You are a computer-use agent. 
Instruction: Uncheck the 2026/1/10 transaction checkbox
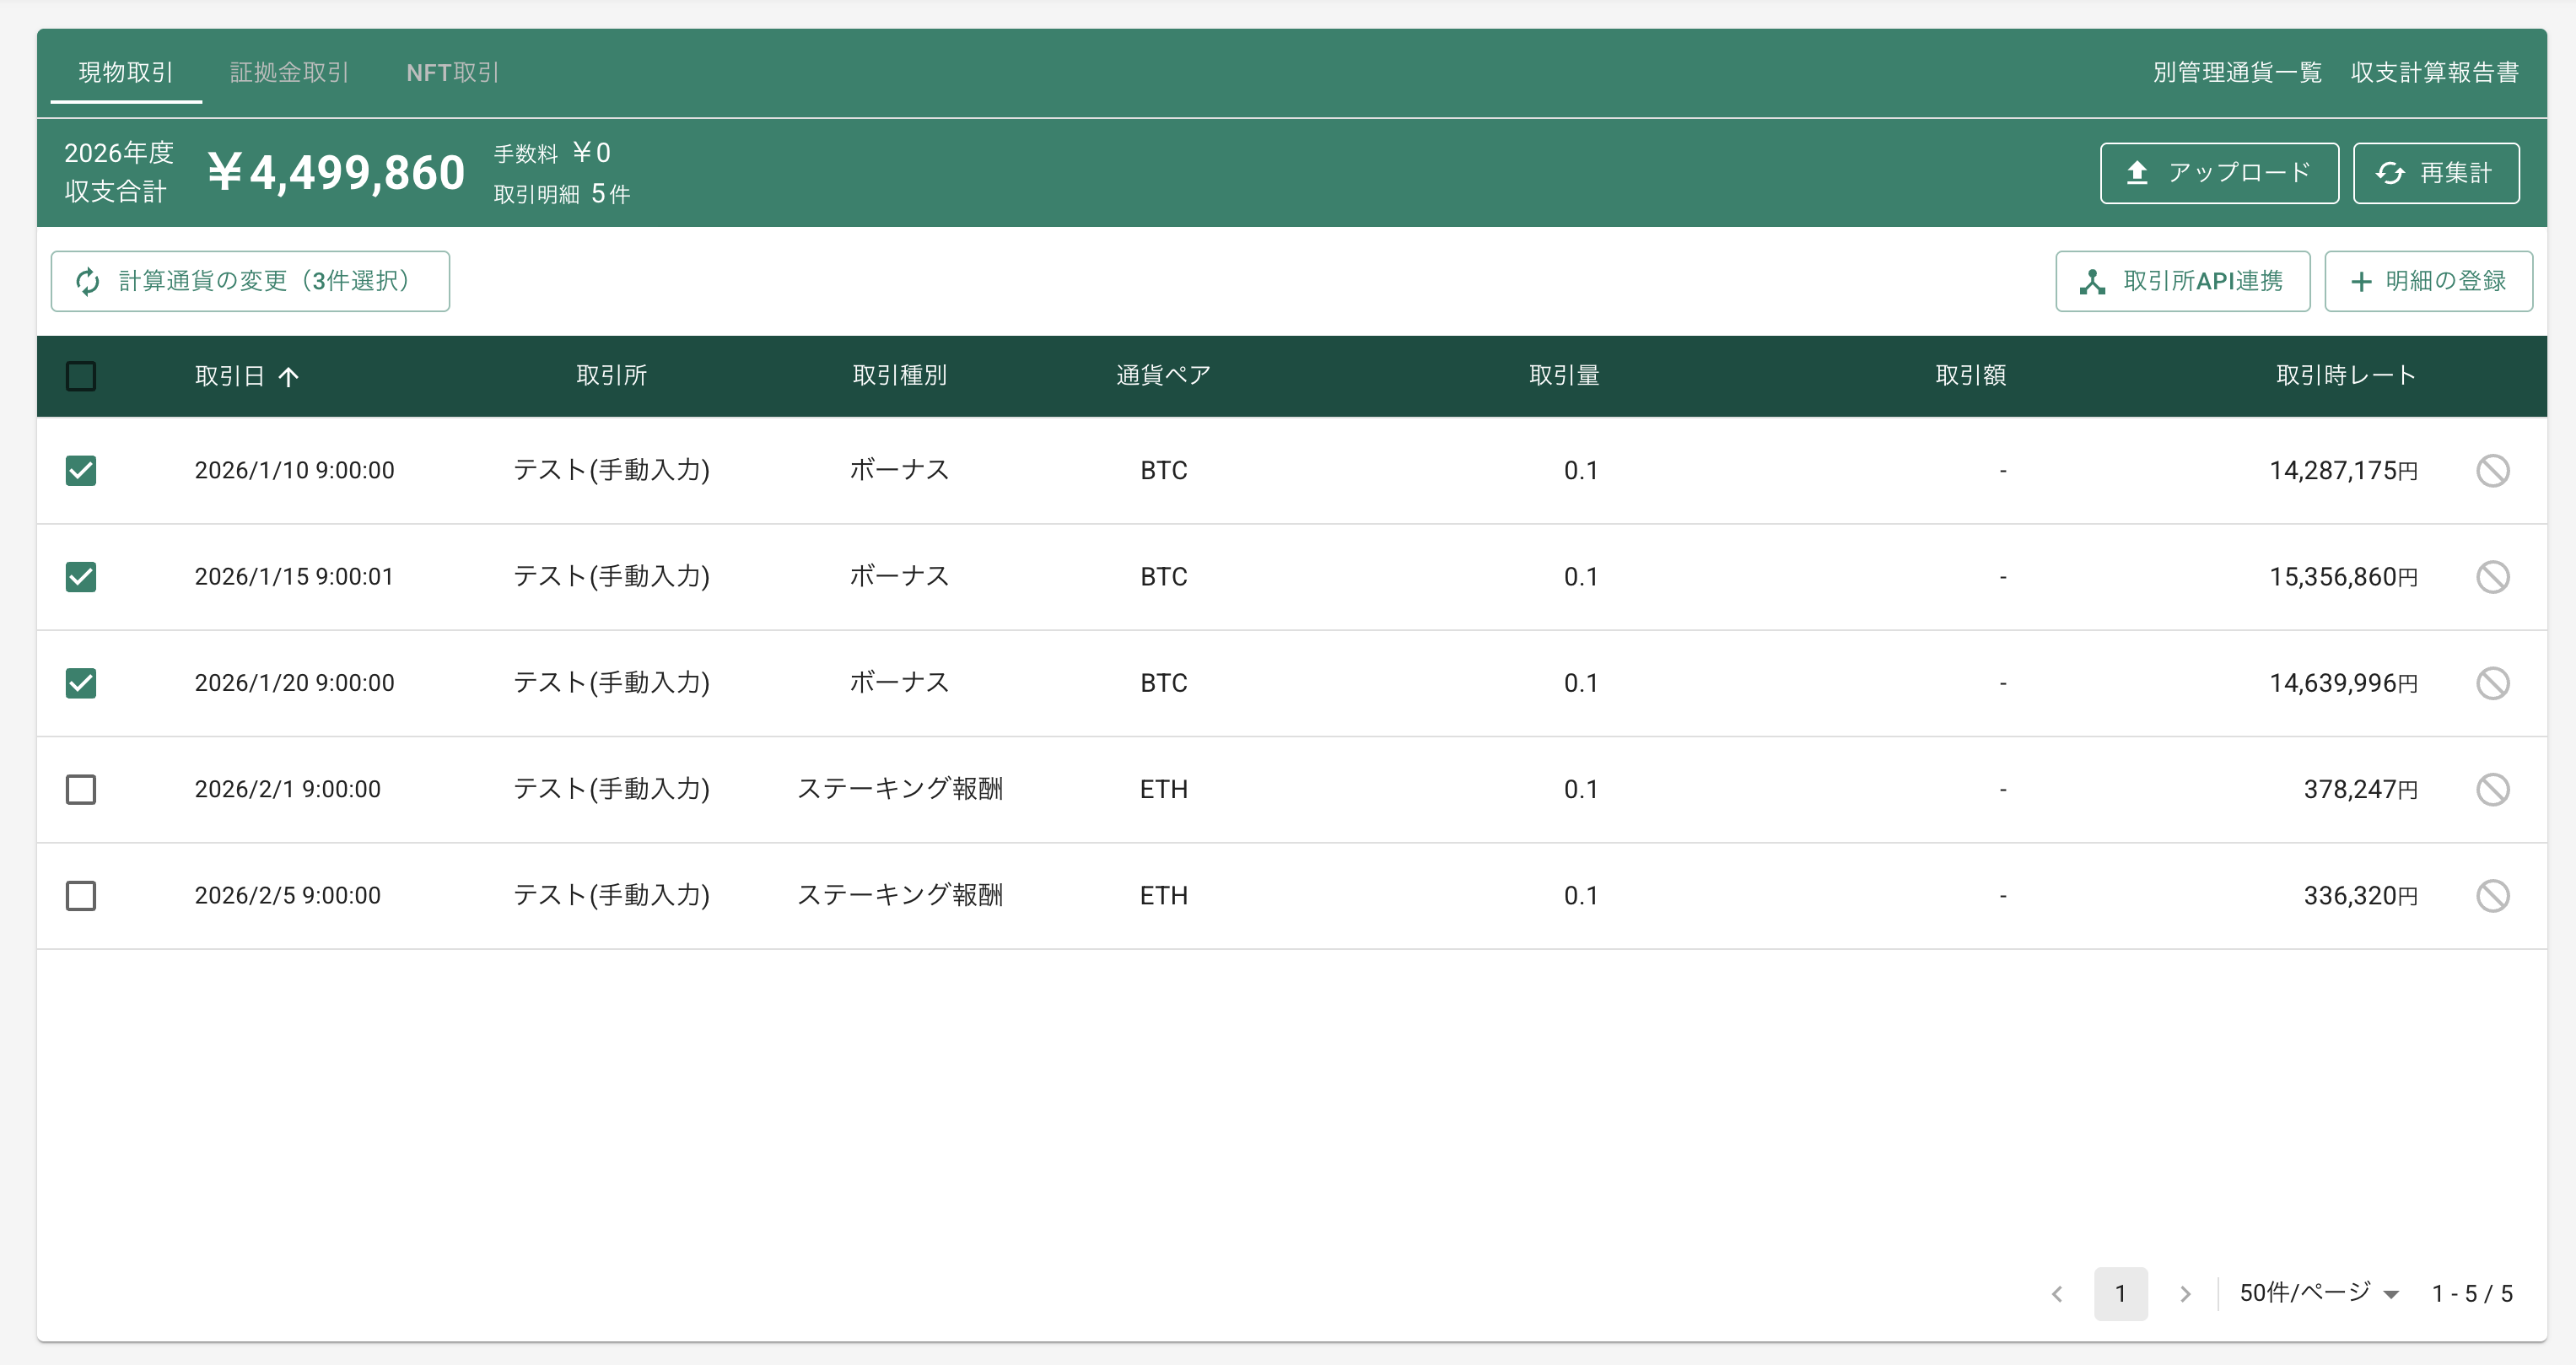81,470
